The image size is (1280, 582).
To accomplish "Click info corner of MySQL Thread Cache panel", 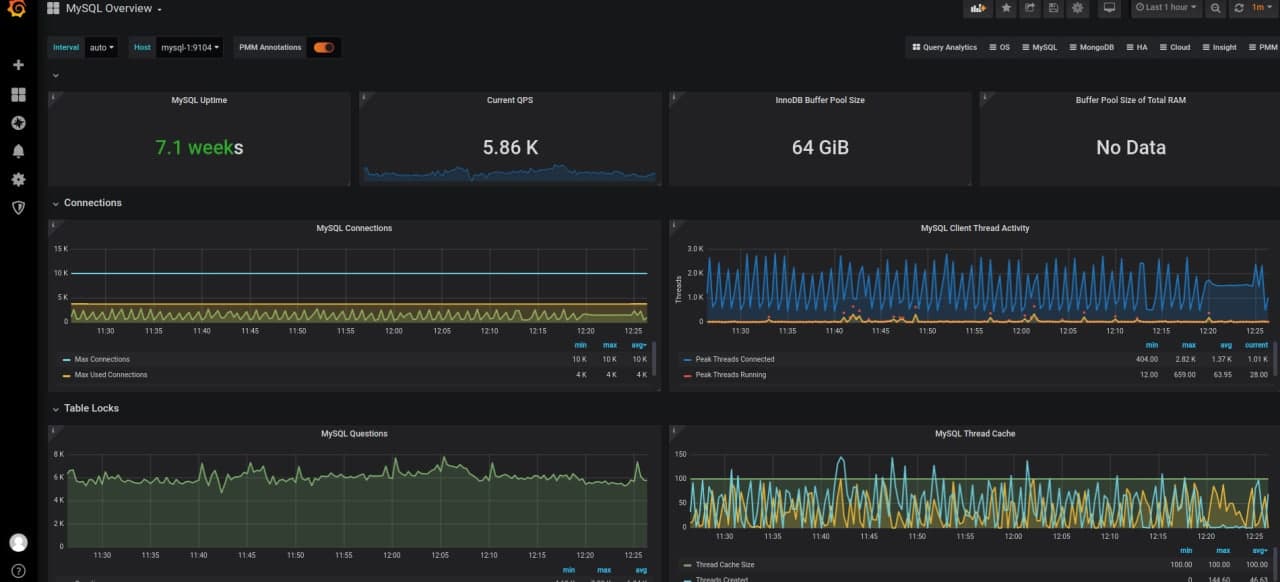I will point(674,431).
